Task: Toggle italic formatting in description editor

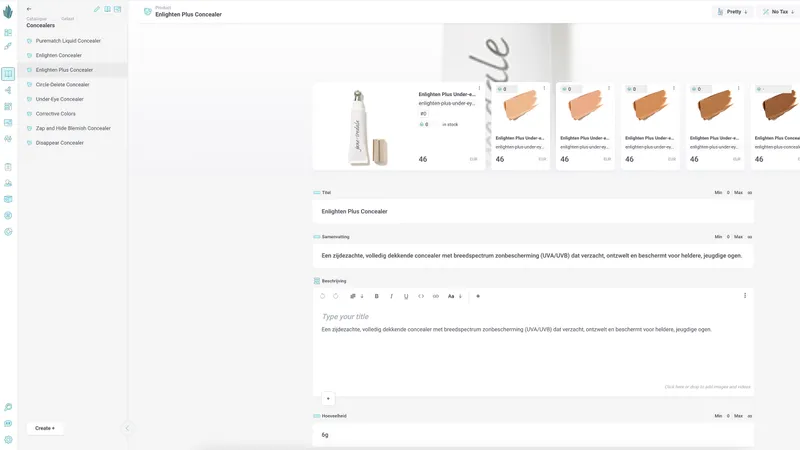Action: pos(391,296)
